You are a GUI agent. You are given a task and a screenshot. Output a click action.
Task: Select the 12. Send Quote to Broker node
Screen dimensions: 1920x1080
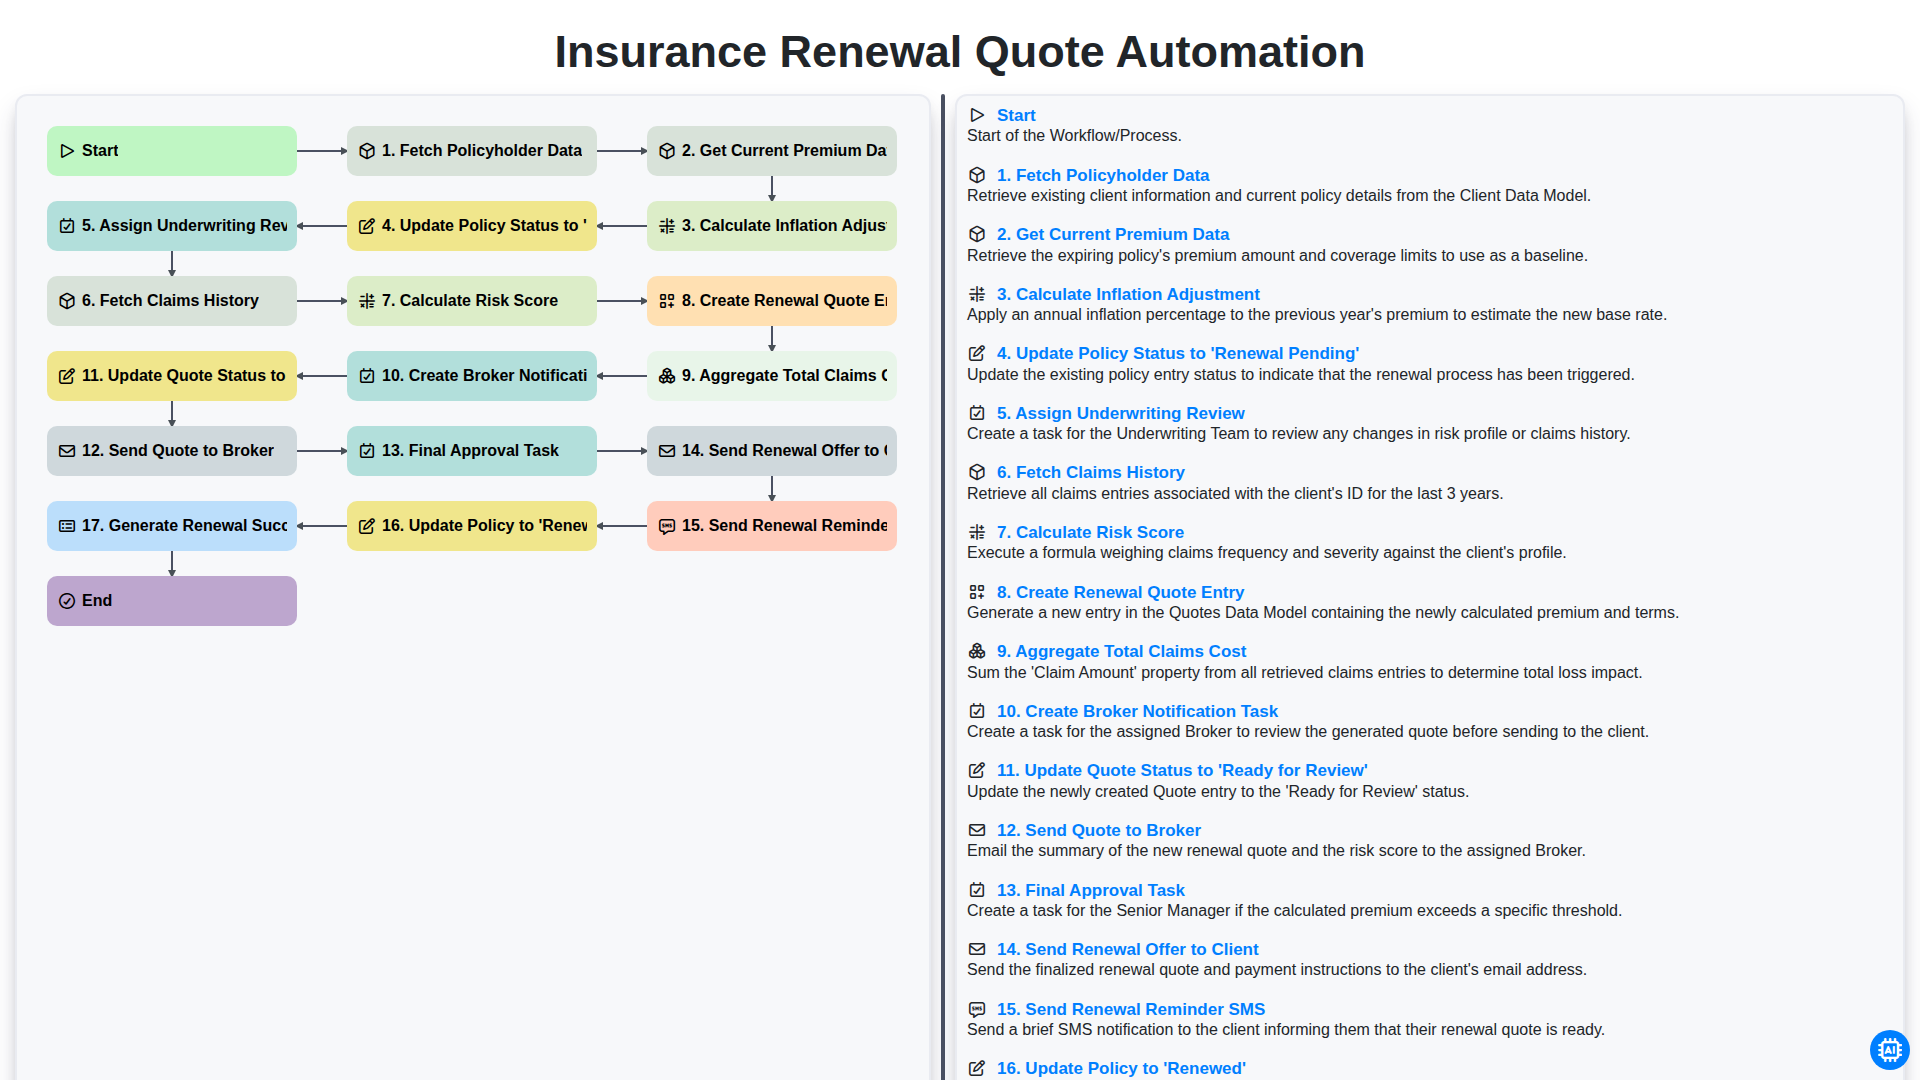coord(172,451)
